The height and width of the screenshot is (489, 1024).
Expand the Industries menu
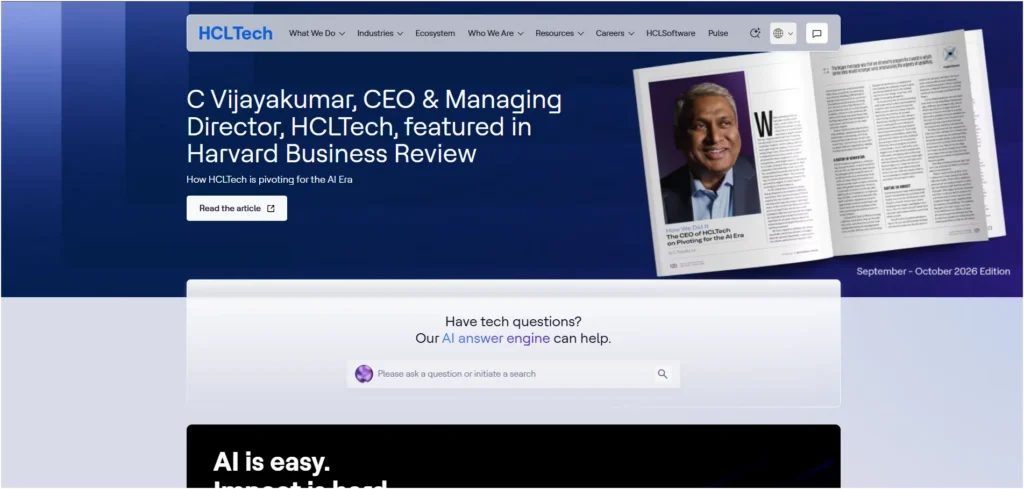(x=380, y=33)
